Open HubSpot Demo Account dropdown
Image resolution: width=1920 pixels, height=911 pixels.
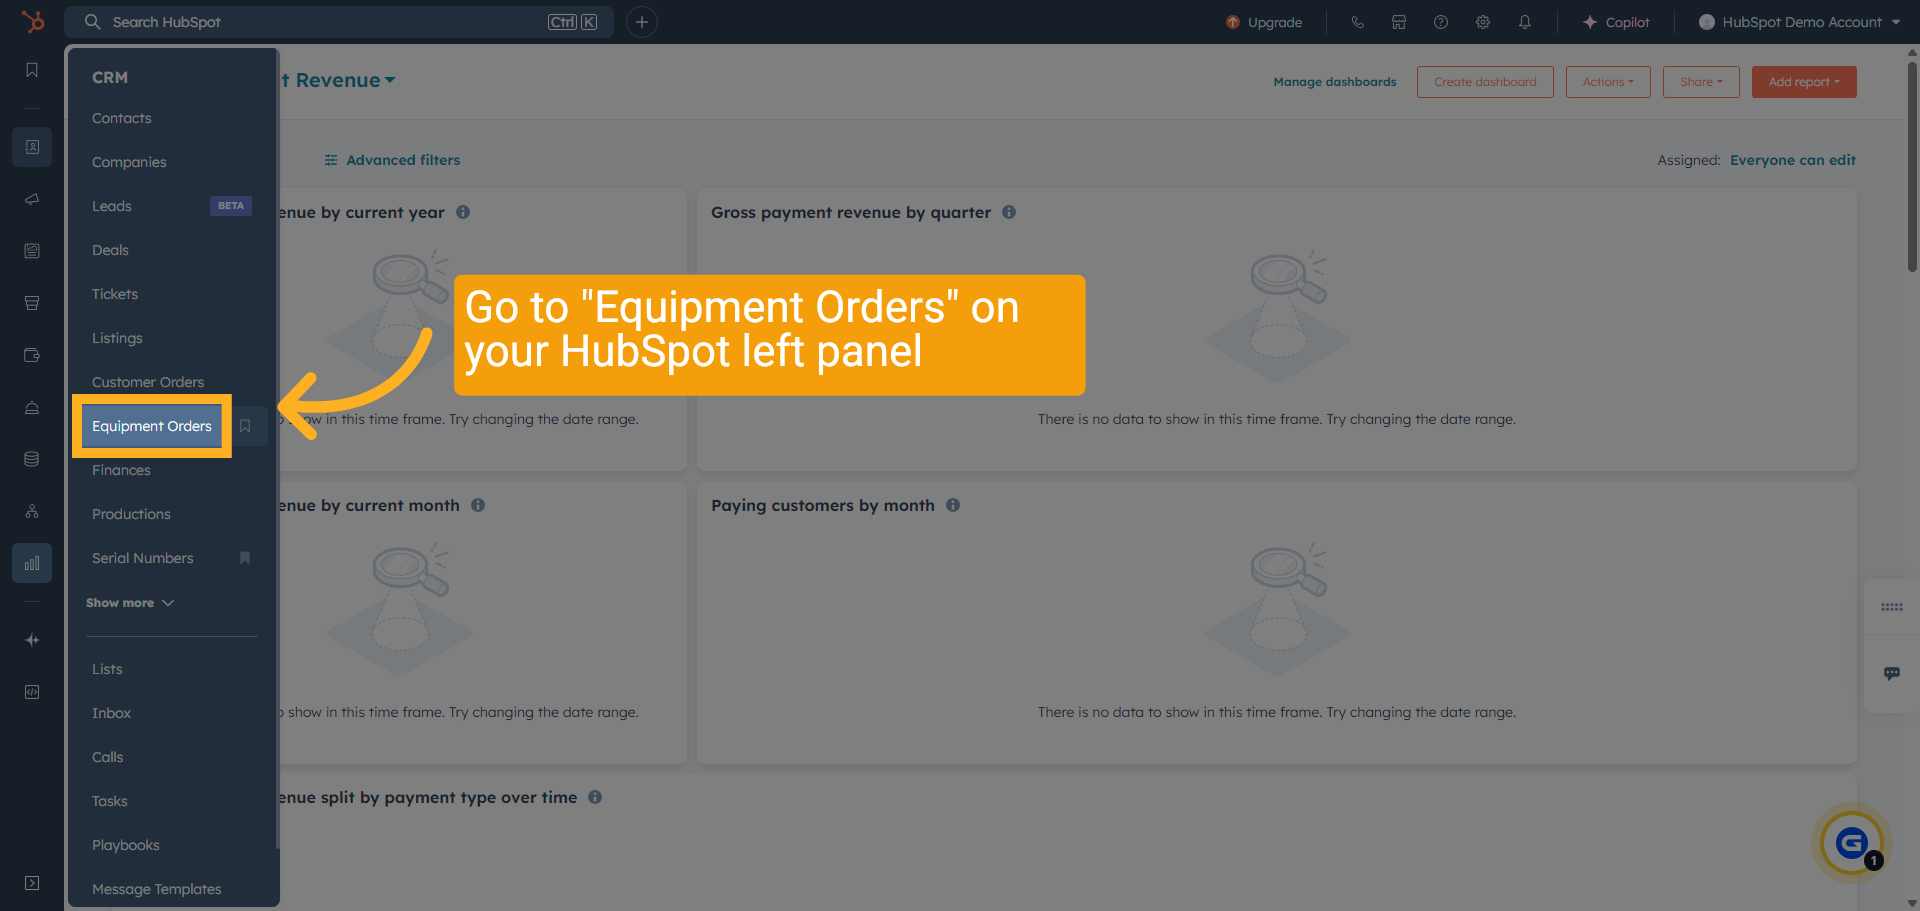1799,22
